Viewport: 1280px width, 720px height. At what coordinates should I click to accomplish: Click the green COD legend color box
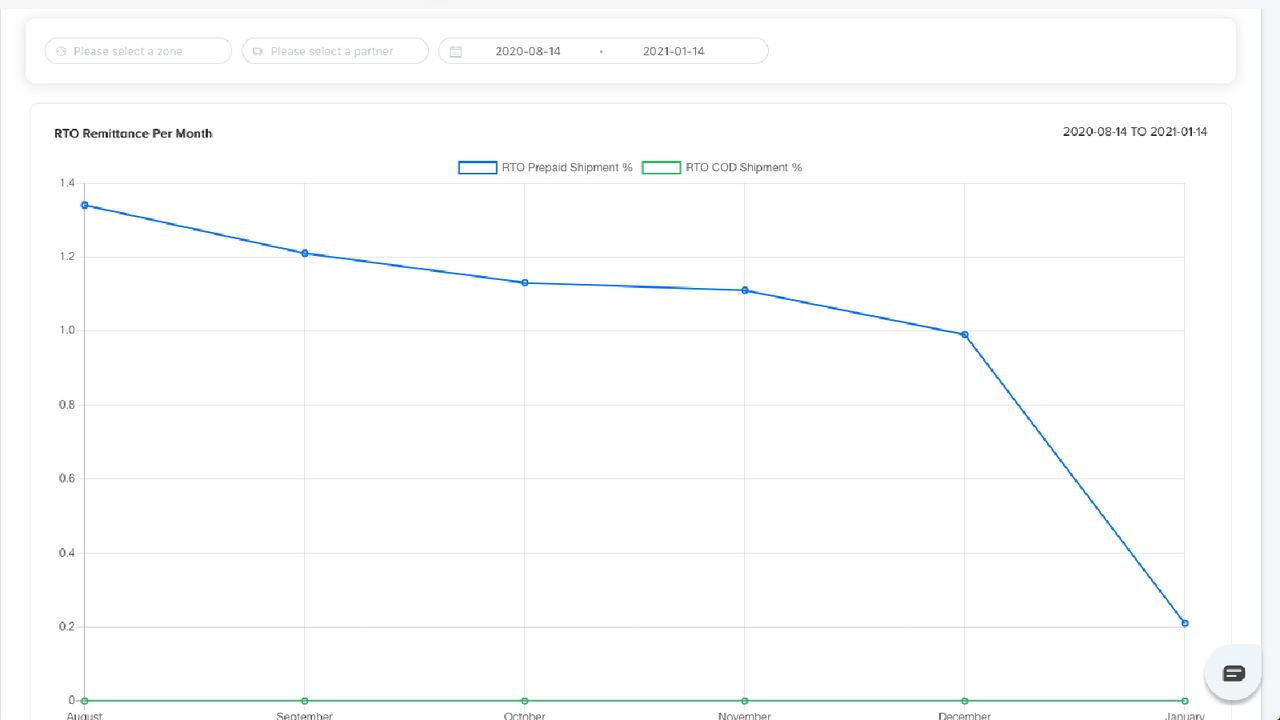point(661,168)
